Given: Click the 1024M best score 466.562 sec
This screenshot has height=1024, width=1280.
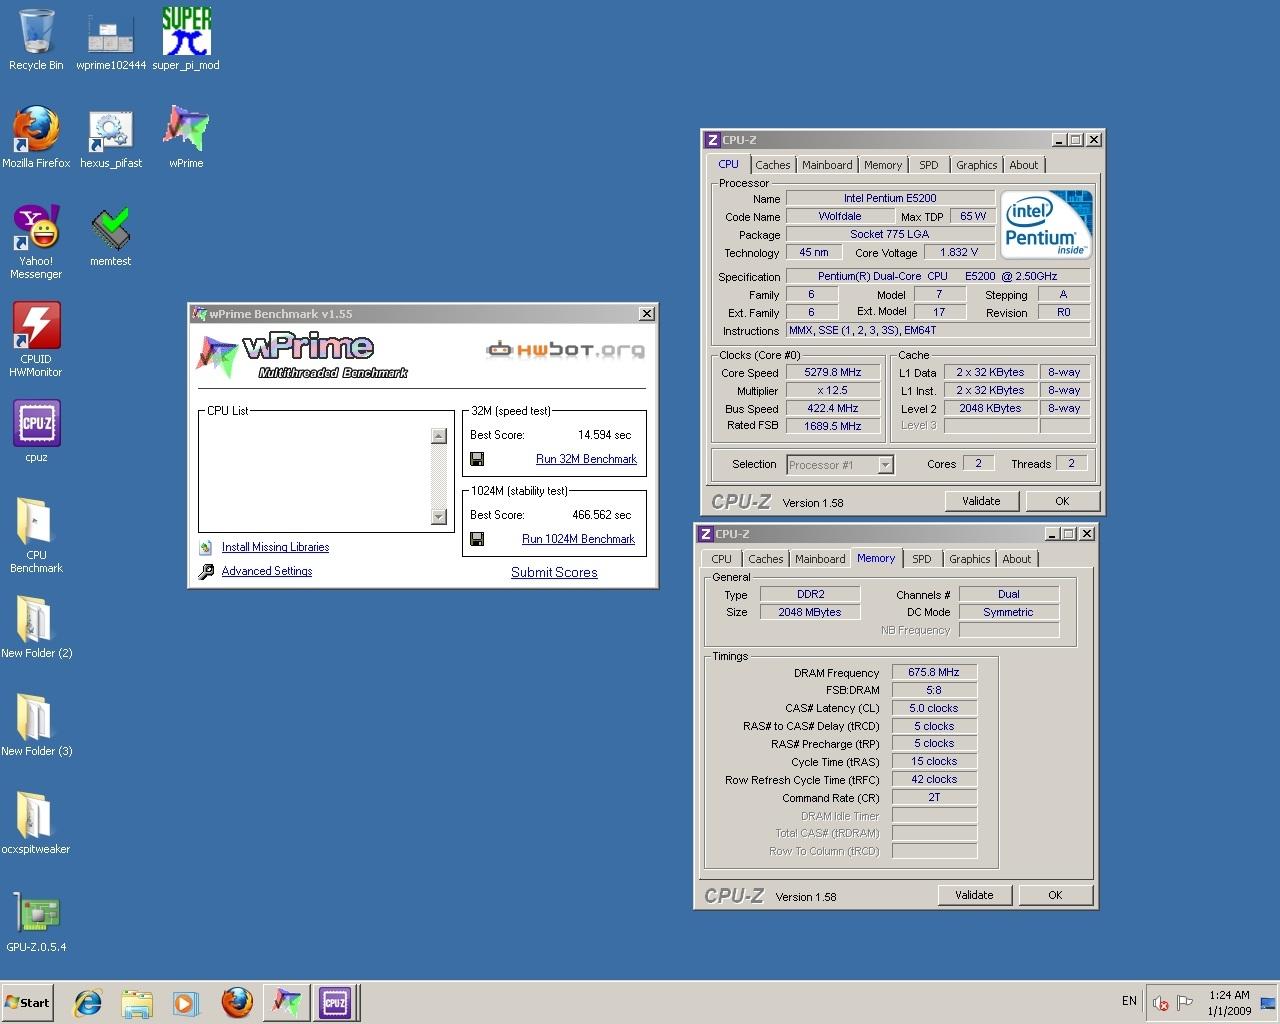Looking at the screenshot, I should click(601, 515).
